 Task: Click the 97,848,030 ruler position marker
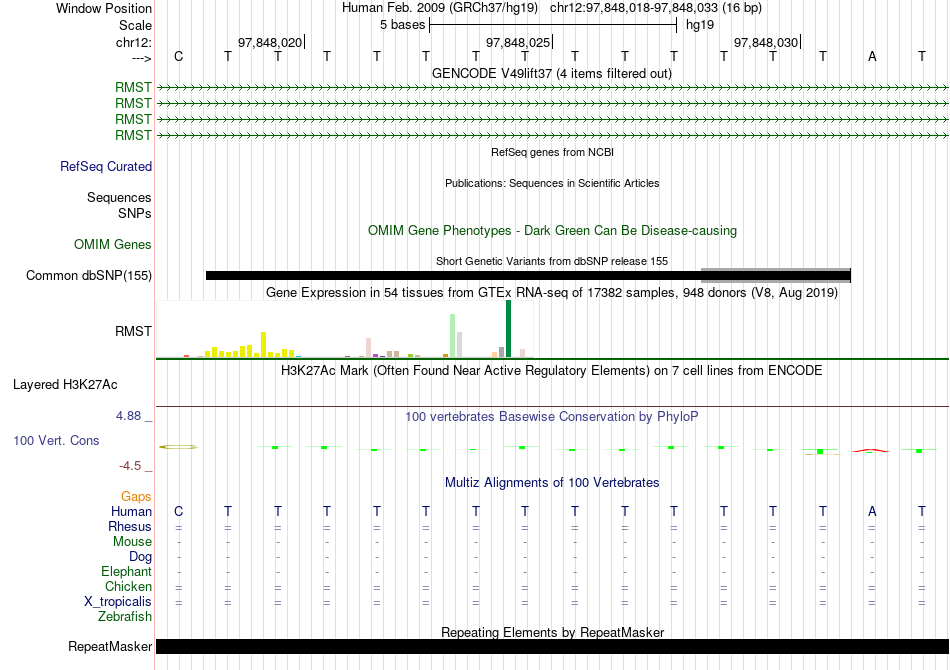tap(766, 42)
